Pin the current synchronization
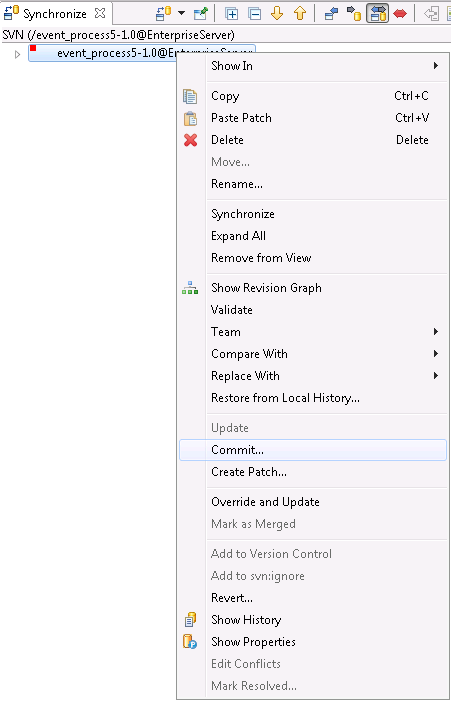This screenshot has height=701, width=451. pos(201,13)
